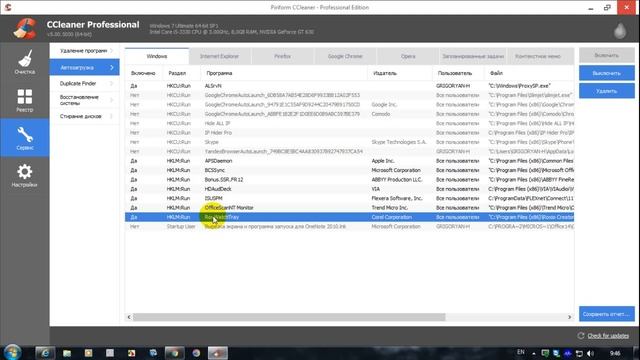640x360 pixels.
Task: Switch to the Windows tab
Action: click(x=157, y=56)
